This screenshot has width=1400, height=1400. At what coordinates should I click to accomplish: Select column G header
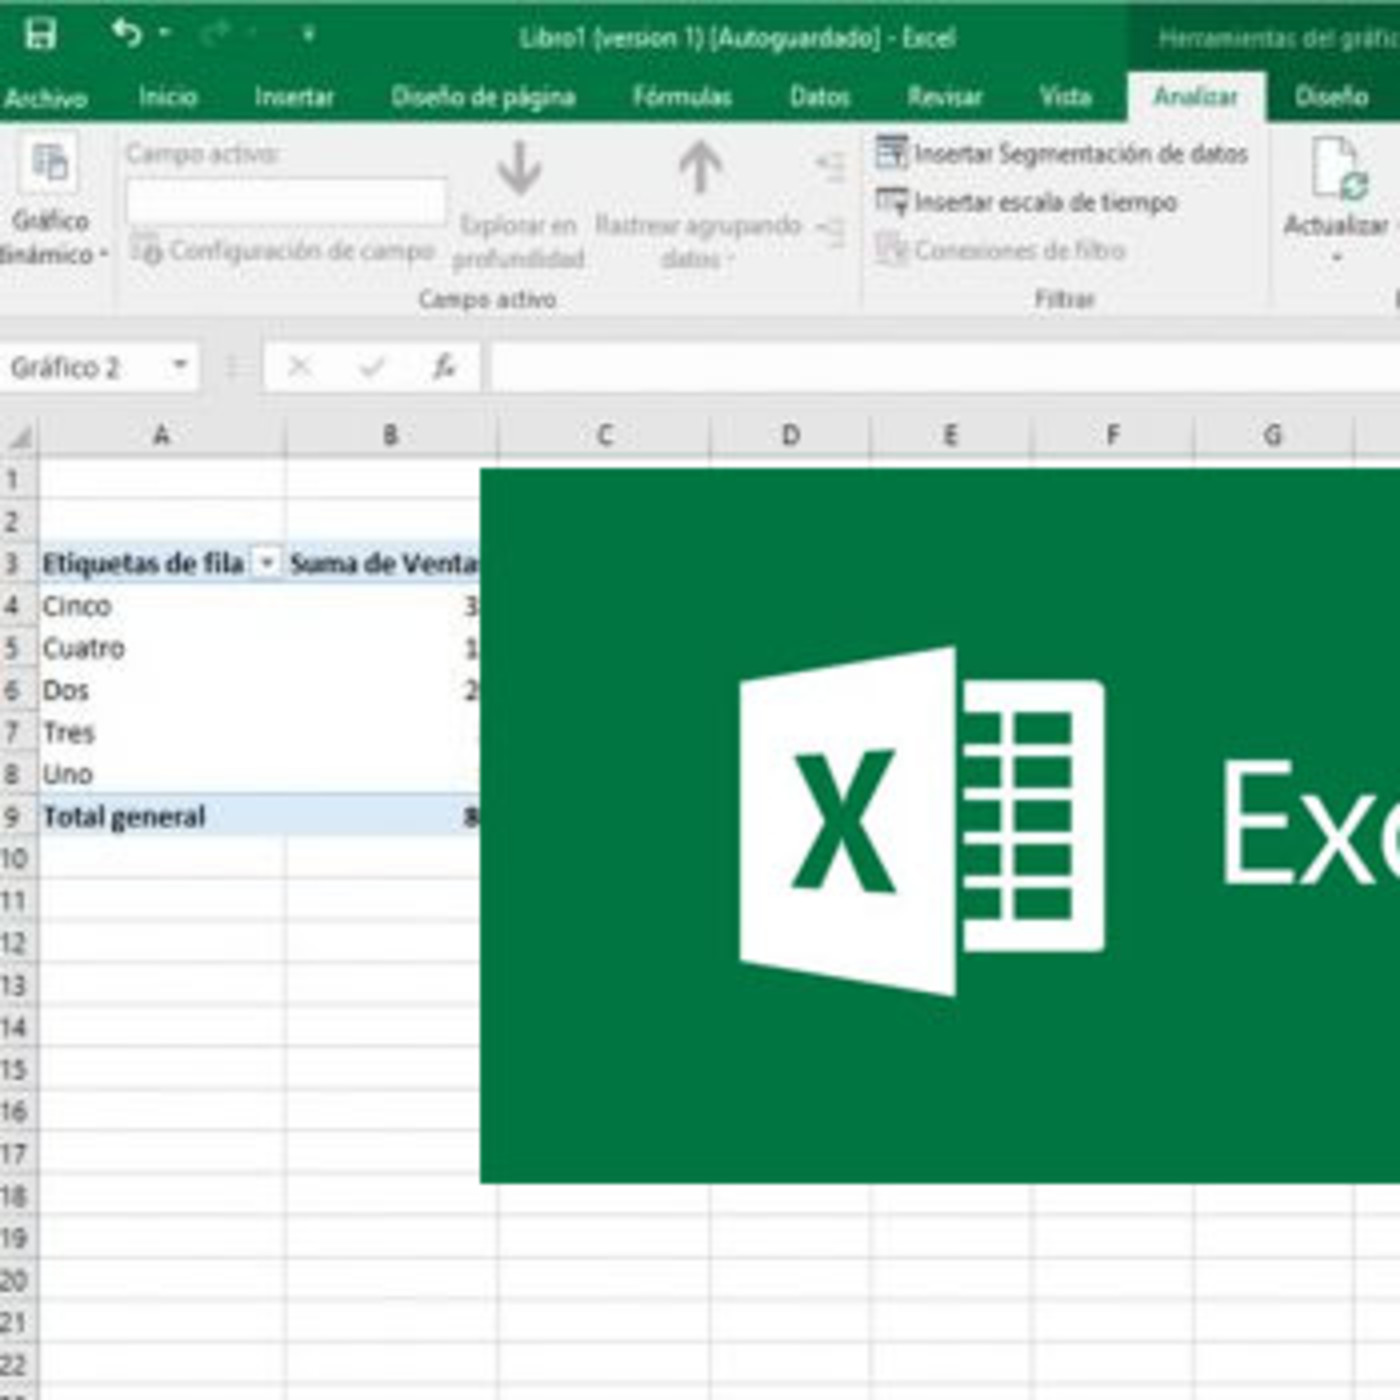coord(1272,435)
